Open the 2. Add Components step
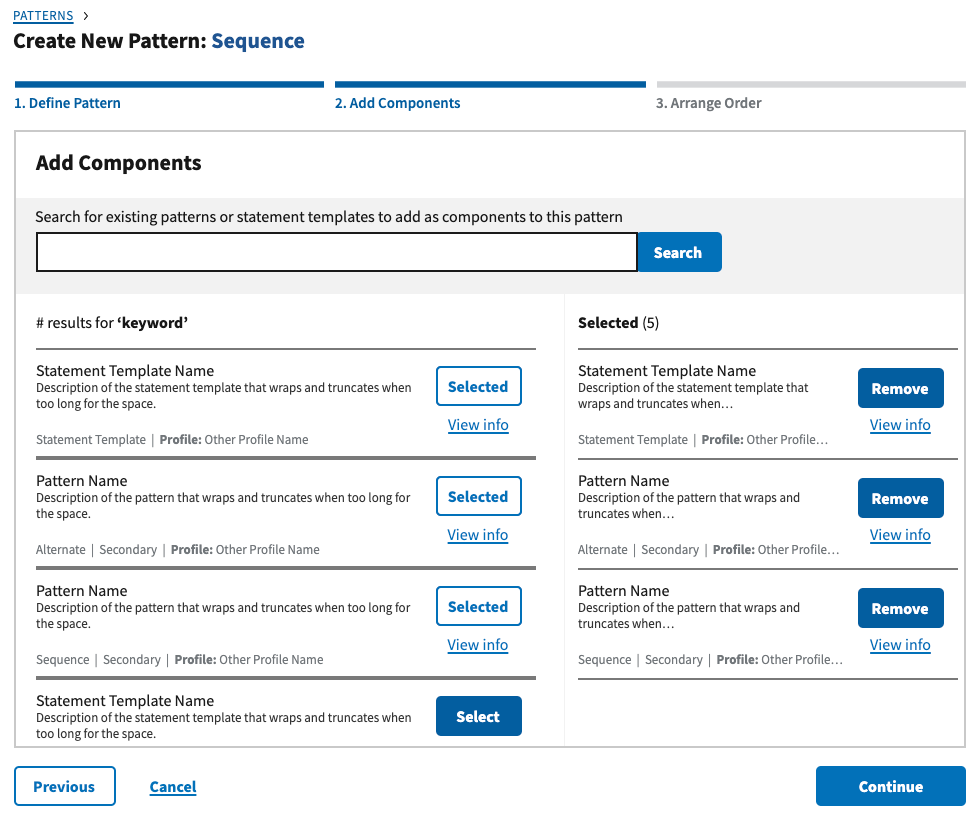Image resolution: width=980 pixels, height=820 pixels. (398, 103)
